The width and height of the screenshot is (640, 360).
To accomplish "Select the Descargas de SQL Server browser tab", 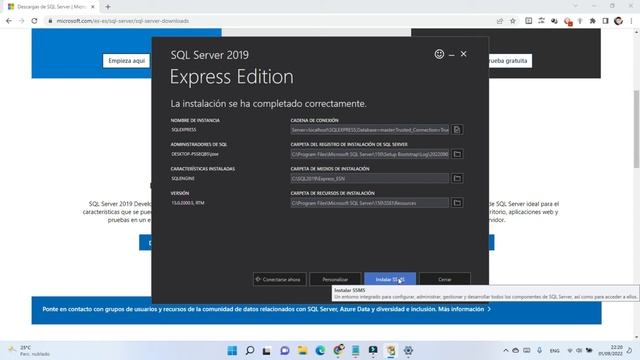I will pyautogui.click(x=51, y=7).
